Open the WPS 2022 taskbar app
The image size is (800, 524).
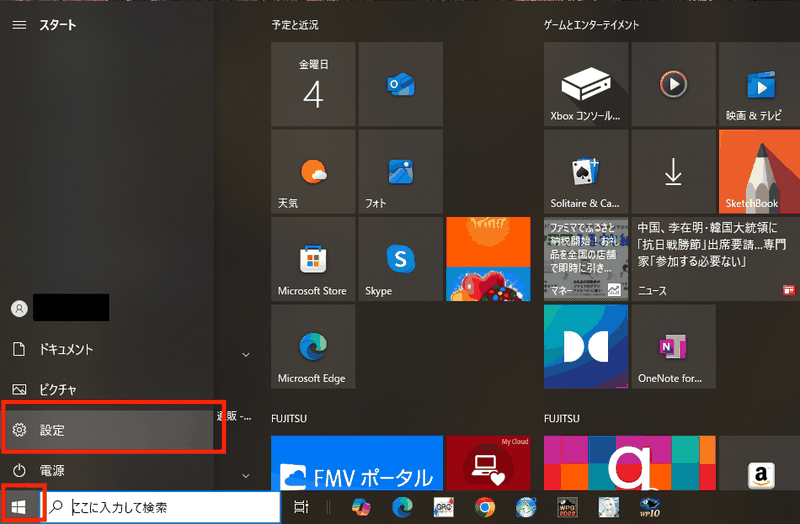click(x=567, y=507)
